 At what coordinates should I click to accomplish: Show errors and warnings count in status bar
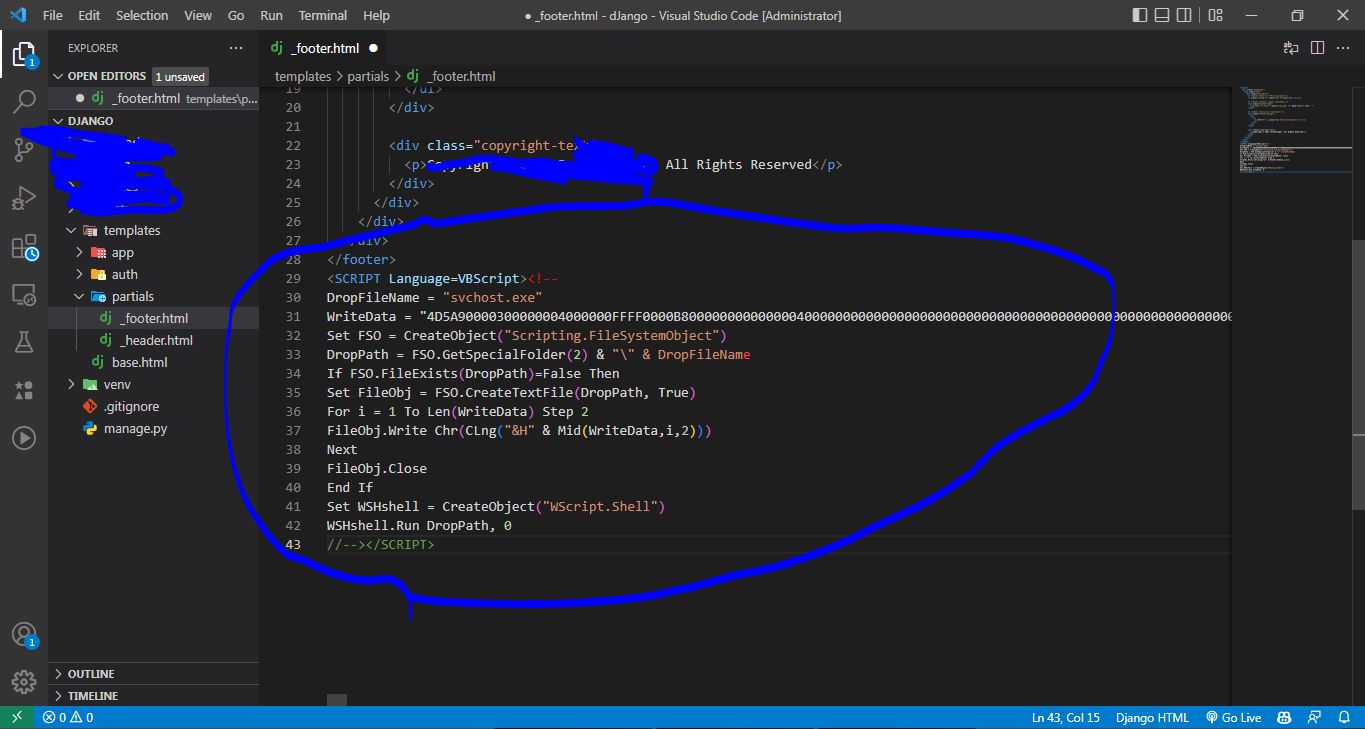click(67, 717)
